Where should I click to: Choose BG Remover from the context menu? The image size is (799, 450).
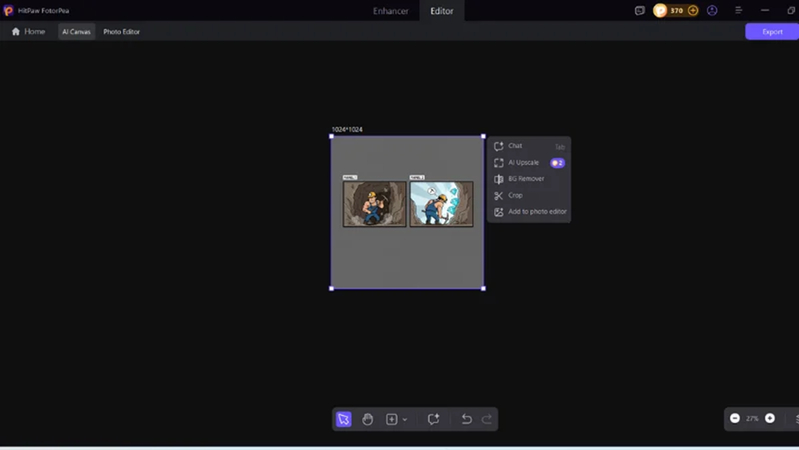(x=529, y=179)
